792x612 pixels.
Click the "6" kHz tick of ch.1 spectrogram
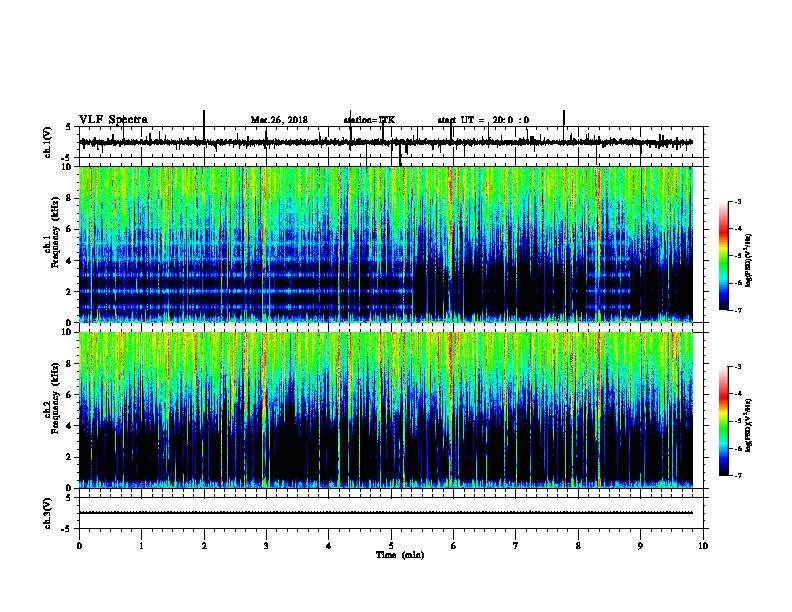(x=69, y=229)
